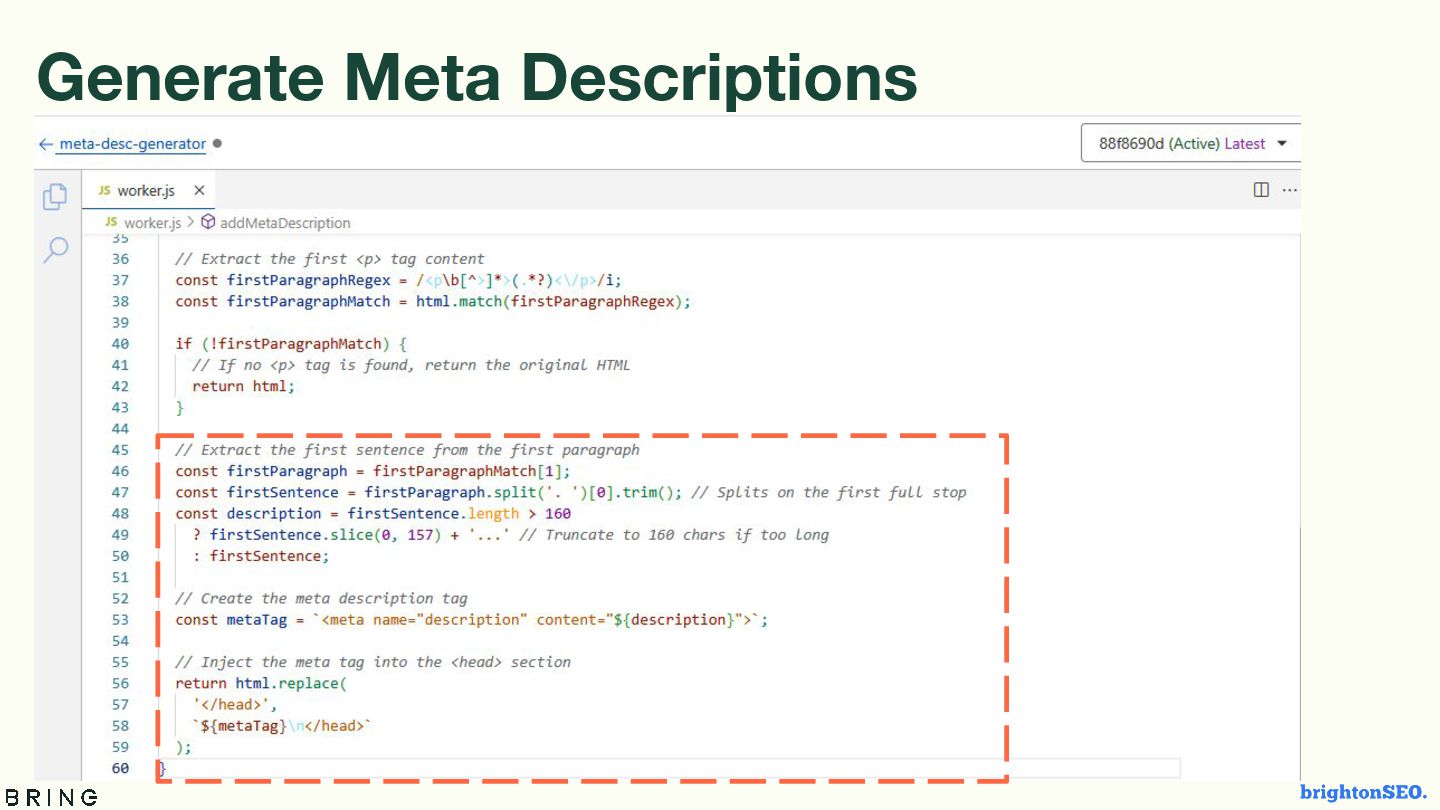Open the Search magnifier in the sidebar
Image resolution: width=1440 pixels, height=810 pixels.
click(56, 249)
